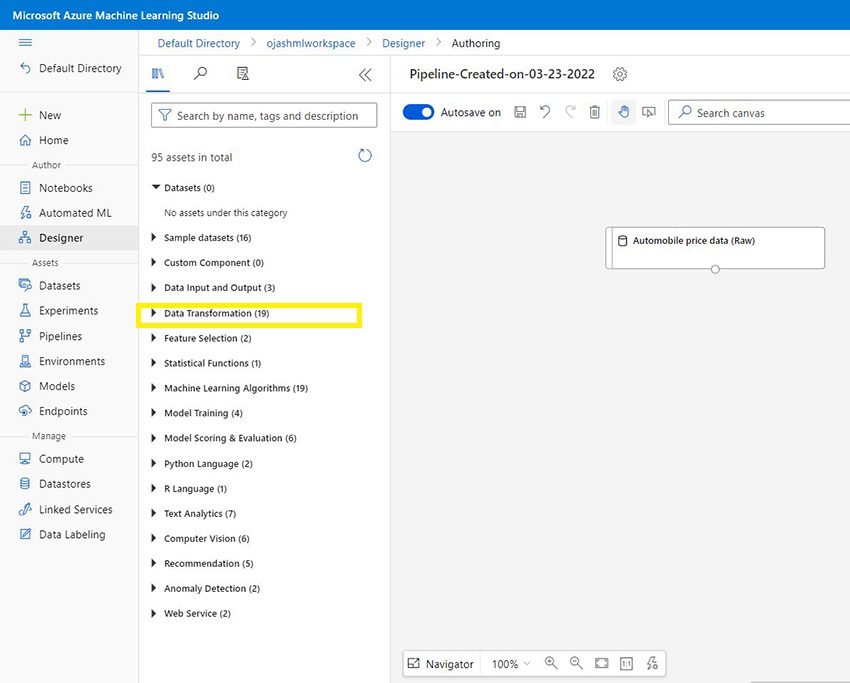Open the 100% zoom level dropdown
Screen dimensions: 850x683
511,663
